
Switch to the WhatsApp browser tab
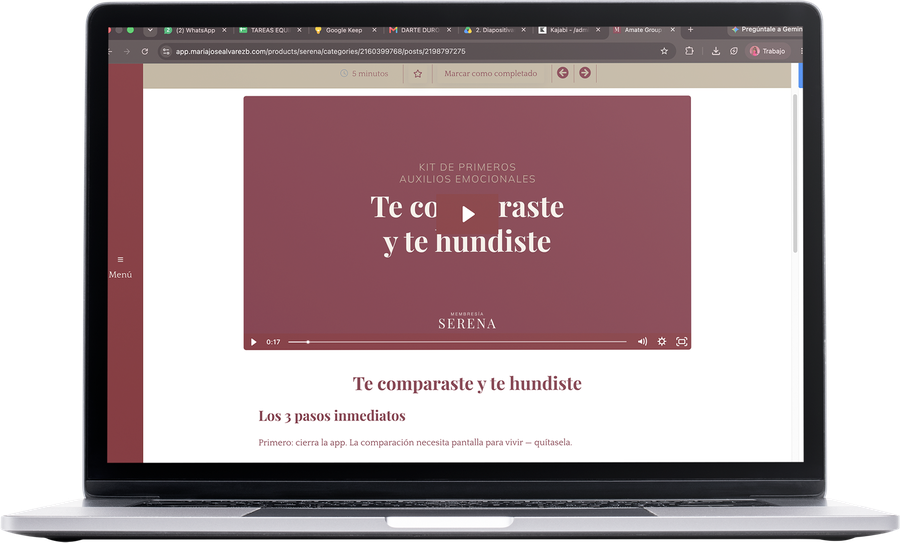(x=191, y=30)
